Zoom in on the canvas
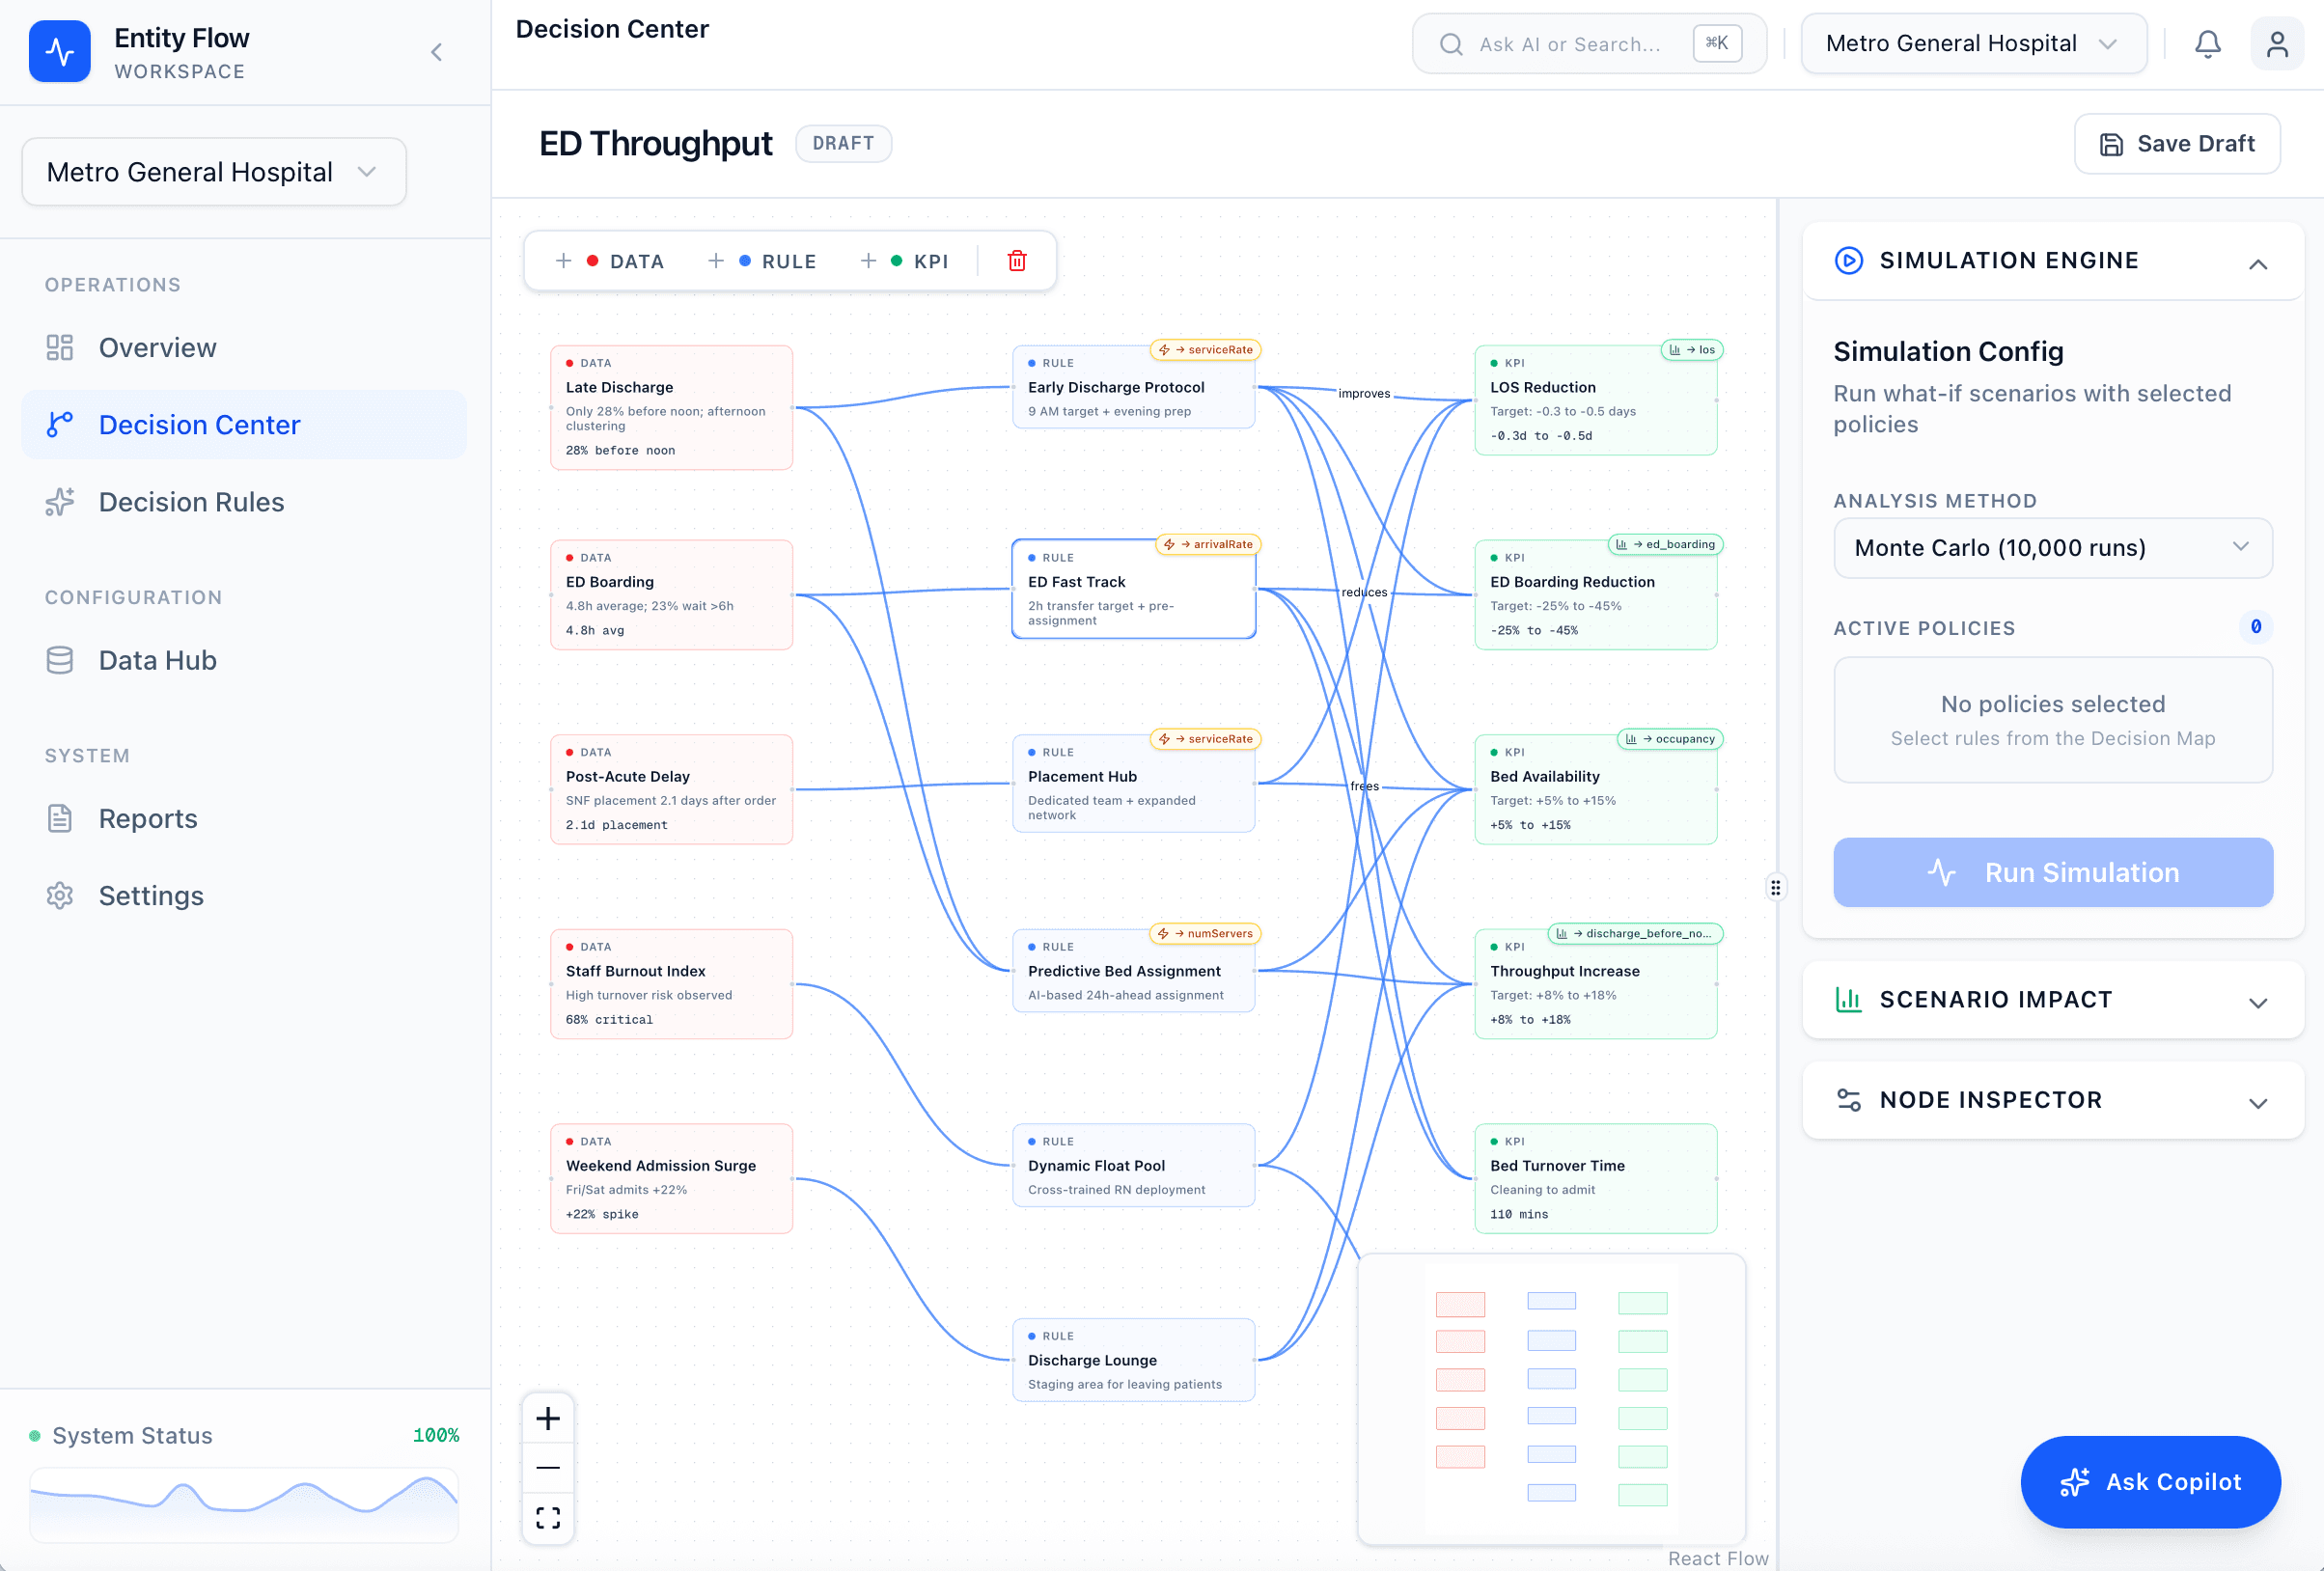Viewport: 2324px width, 1571px height. [x=548, y=1418]
